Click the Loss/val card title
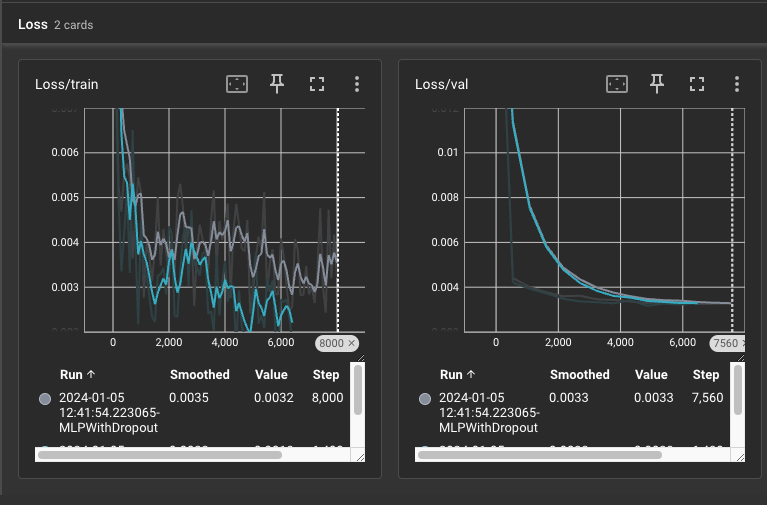Image resolution: width=767 pixels, height=505 pixels. pos(441,84)
